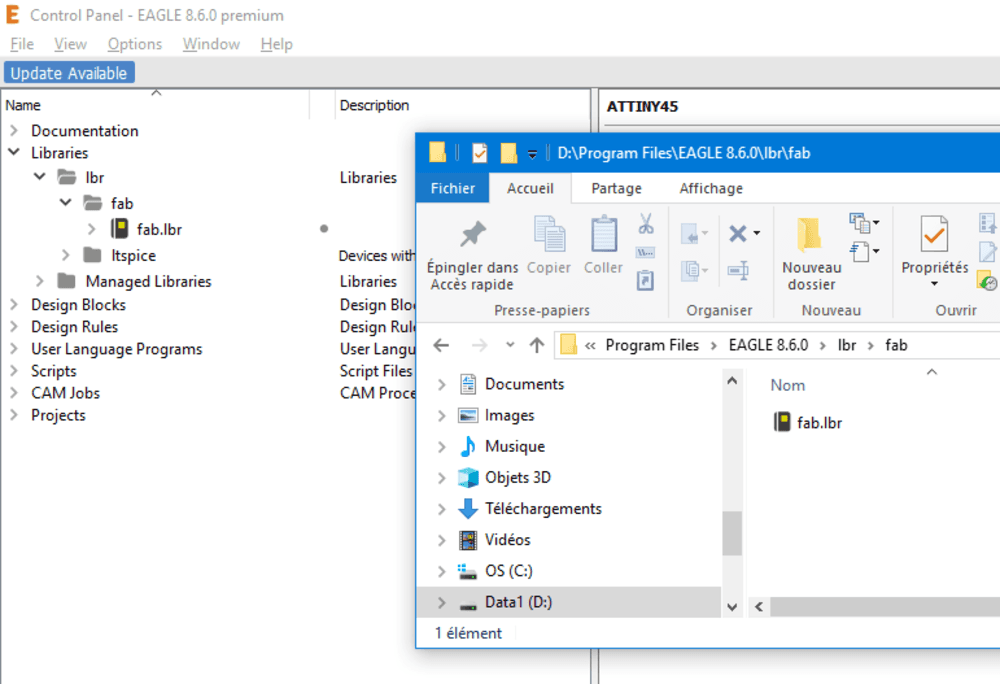Open the Help menu
Image resolution: width=1000 pixels, height=684 pixels.
pos(277,44)
